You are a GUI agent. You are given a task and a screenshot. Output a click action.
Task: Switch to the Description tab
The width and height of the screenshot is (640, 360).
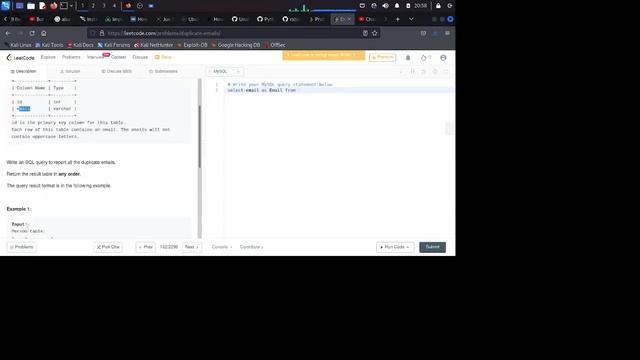(23, 71)
